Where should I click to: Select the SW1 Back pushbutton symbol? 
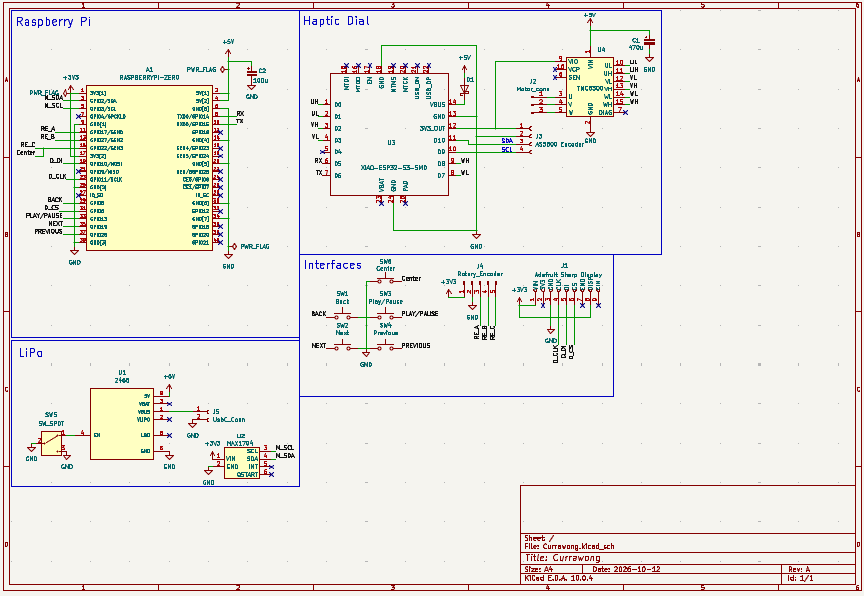[342, 316]
